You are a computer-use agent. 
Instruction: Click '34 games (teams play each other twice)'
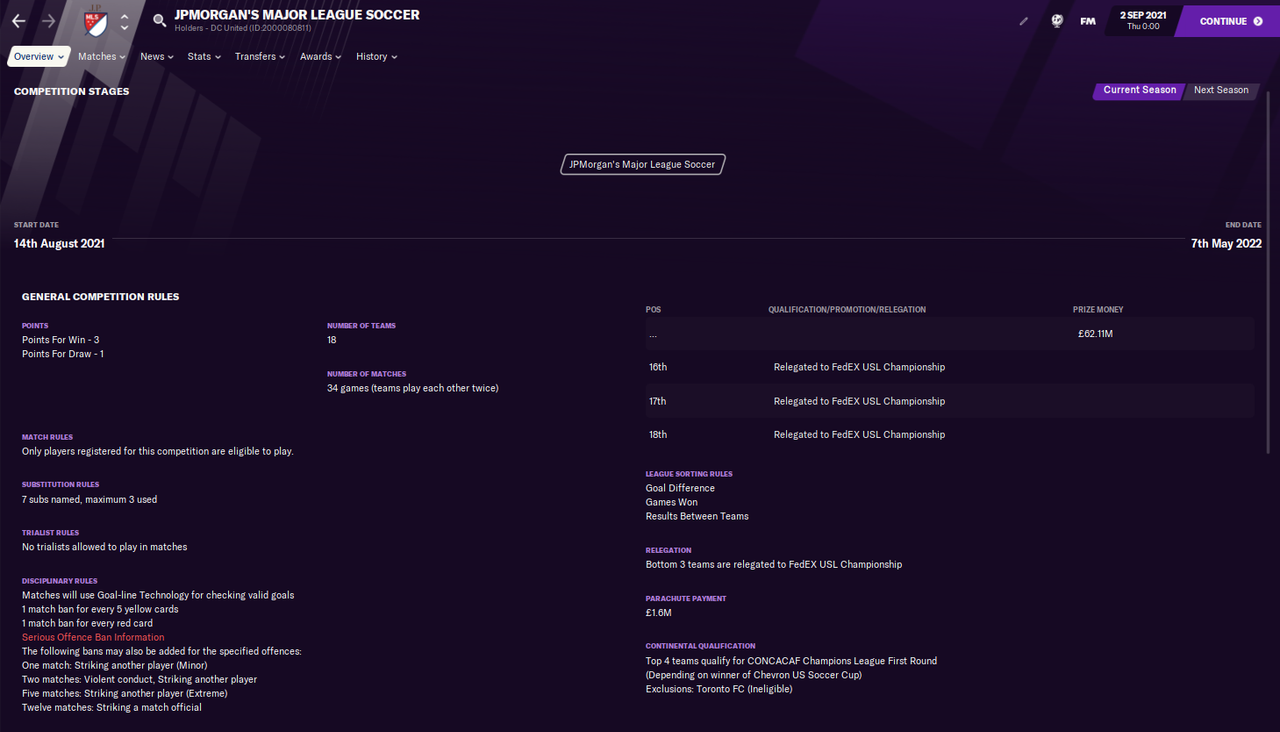coord(412,388)
